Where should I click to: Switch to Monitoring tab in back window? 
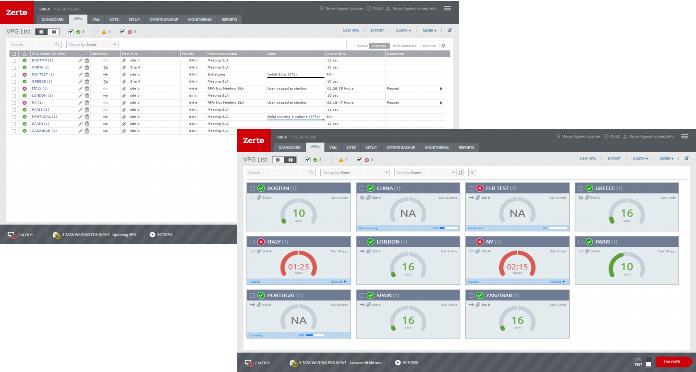pyautogui.click(x=199, y=20)
